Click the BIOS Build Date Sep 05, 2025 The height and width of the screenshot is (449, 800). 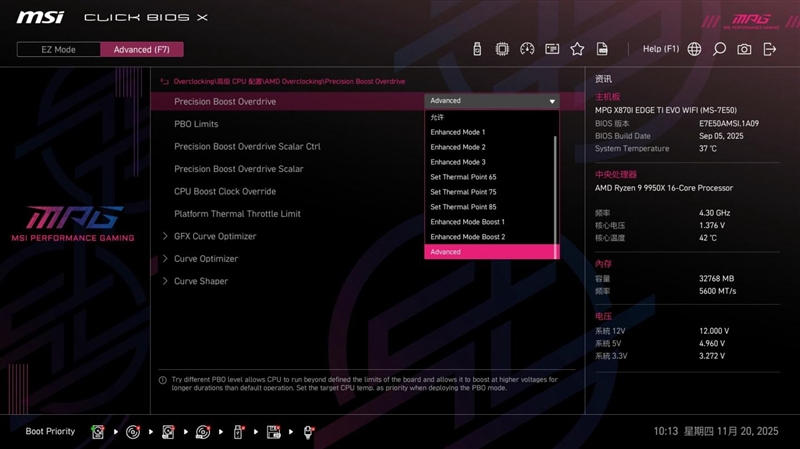pyautogui.click(x=721, y=136)
